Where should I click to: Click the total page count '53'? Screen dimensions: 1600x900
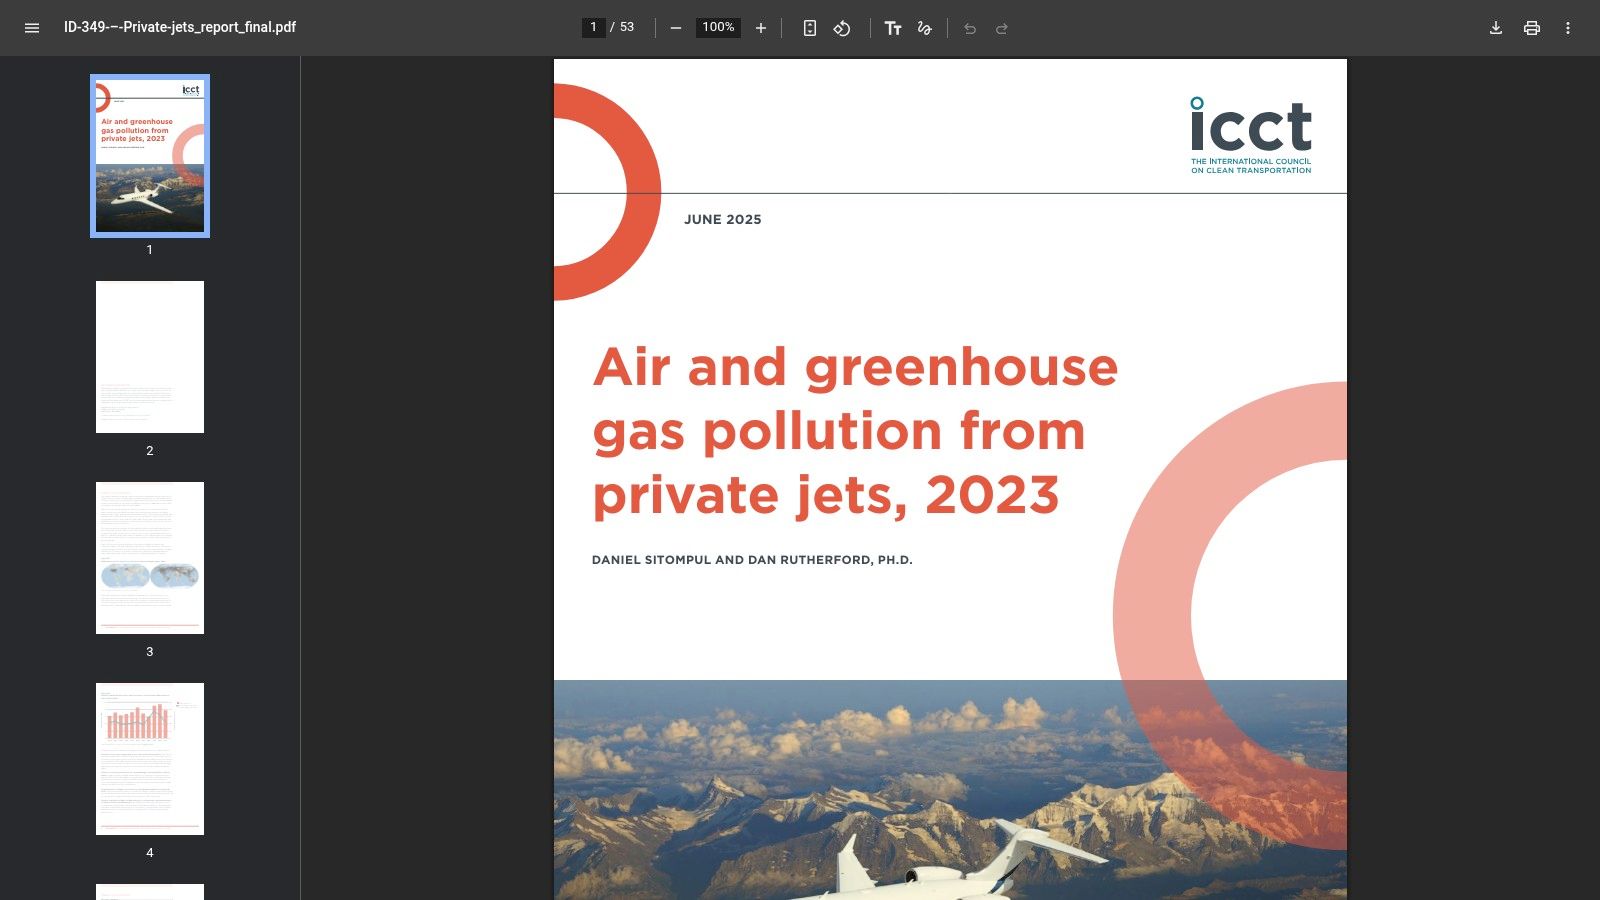tap(627, 28)
